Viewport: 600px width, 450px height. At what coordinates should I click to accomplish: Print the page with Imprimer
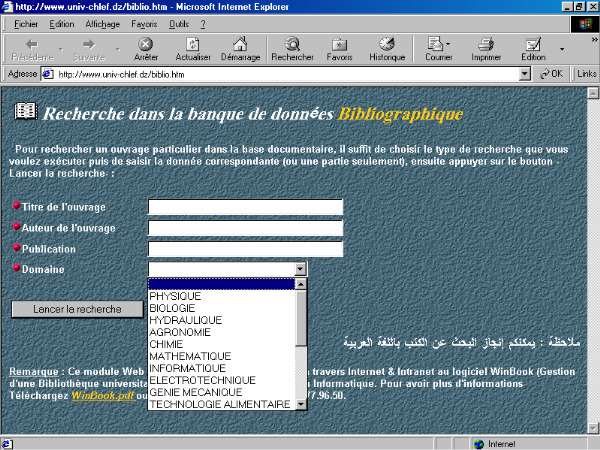tap(486, 50)
